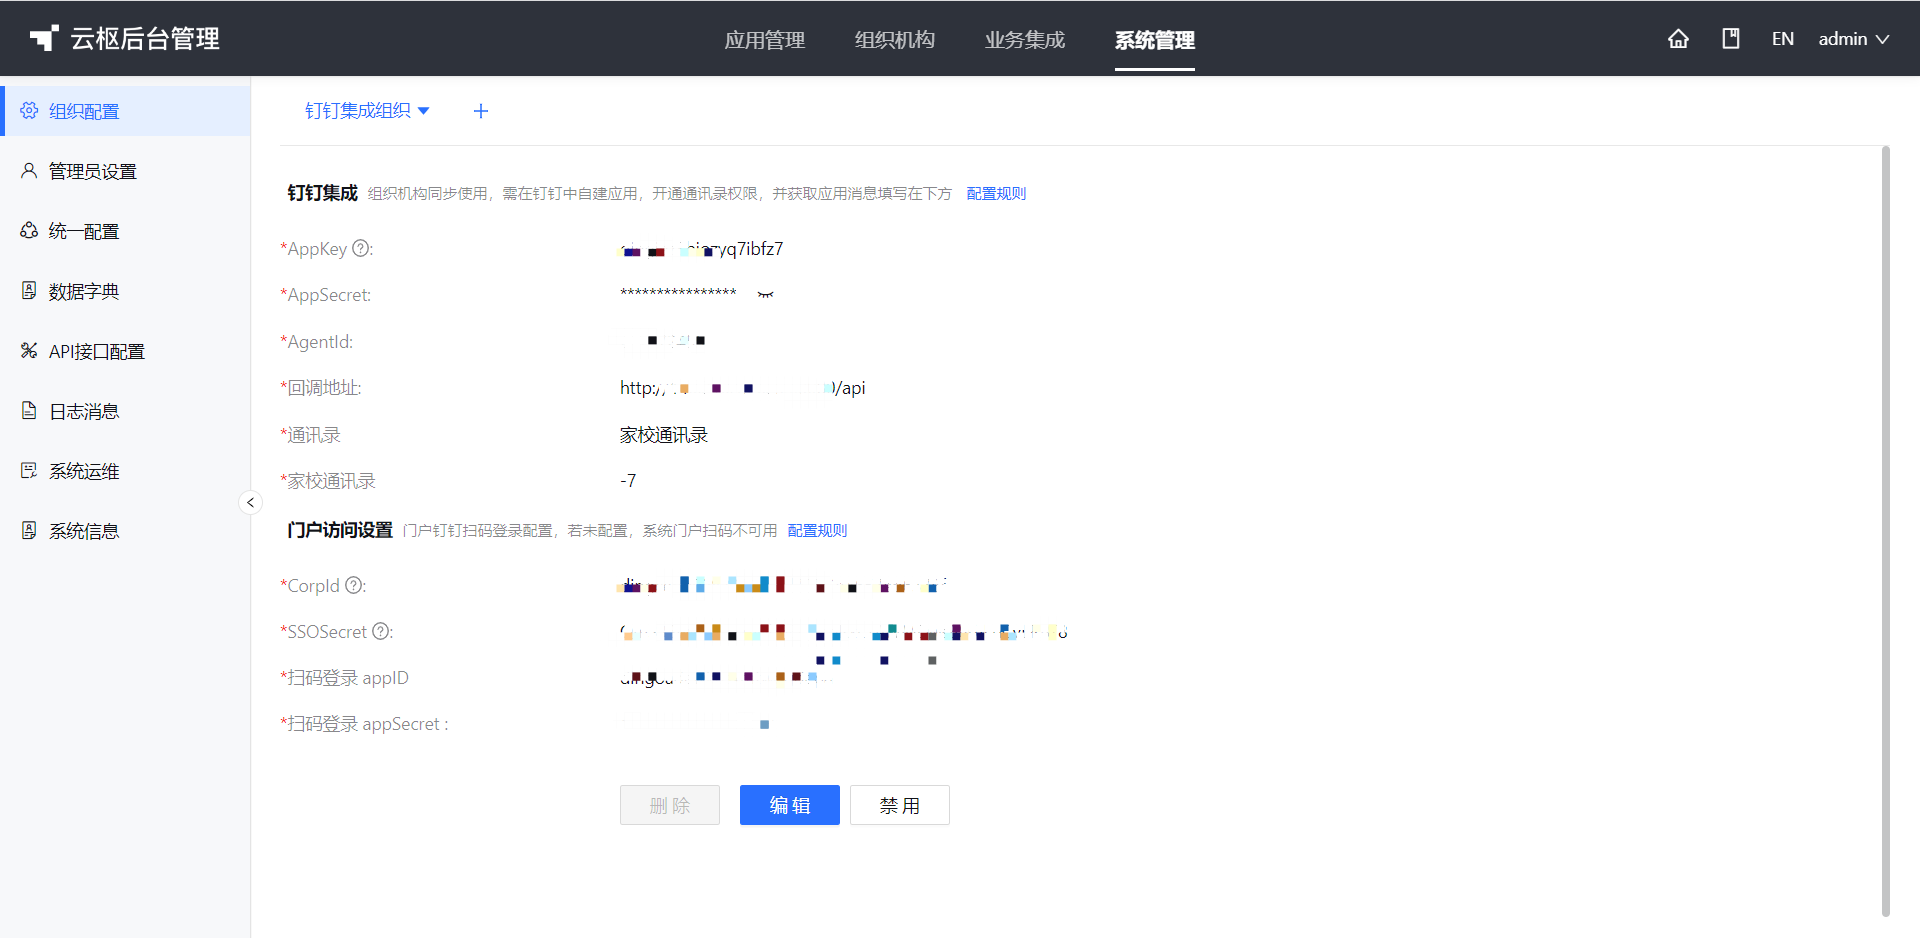This screenshot has width=1920, height=942.
Task: Click the 云枢后台管理 logo icon
Action: click(x=44, y=38)
